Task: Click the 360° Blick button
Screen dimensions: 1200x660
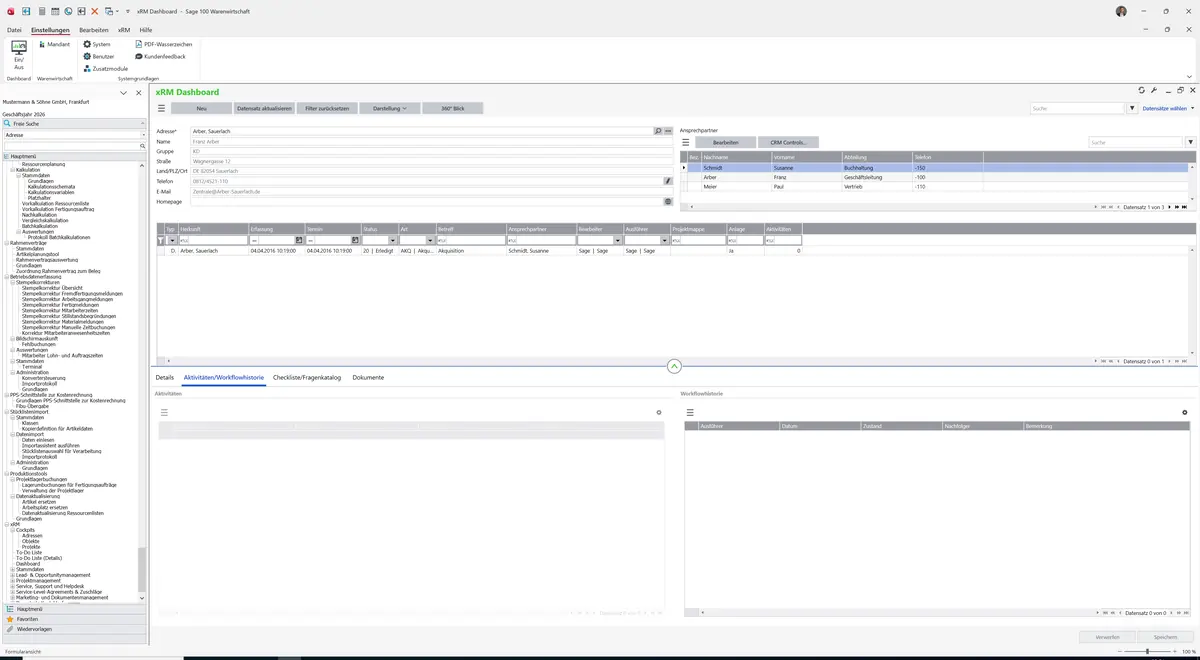Action: 452,108
